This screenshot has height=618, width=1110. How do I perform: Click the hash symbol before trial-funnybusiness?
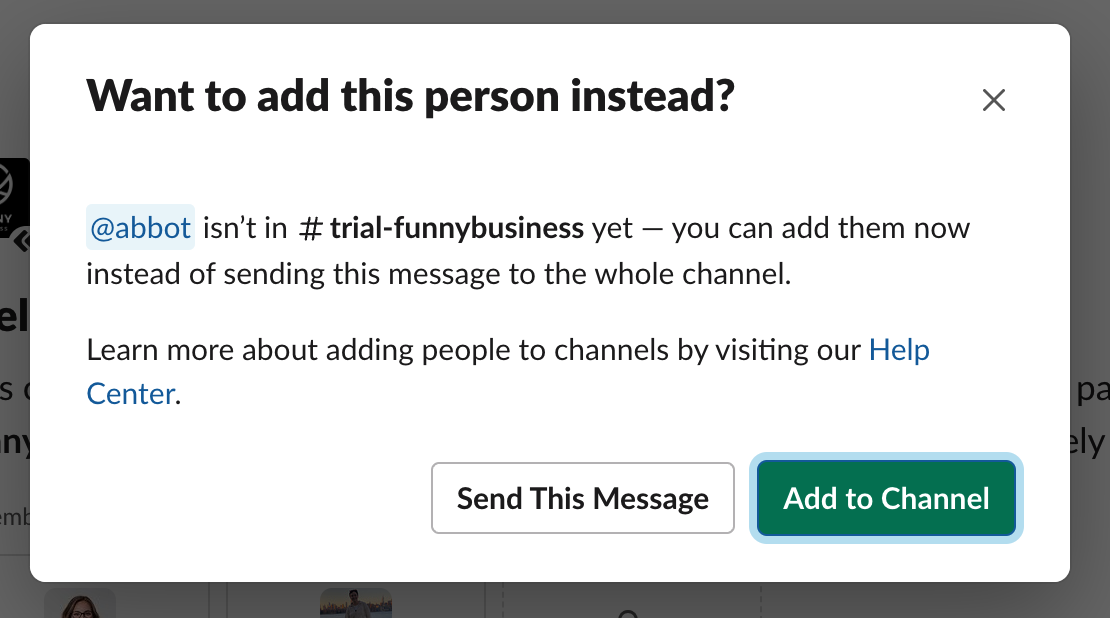(311, 229)
